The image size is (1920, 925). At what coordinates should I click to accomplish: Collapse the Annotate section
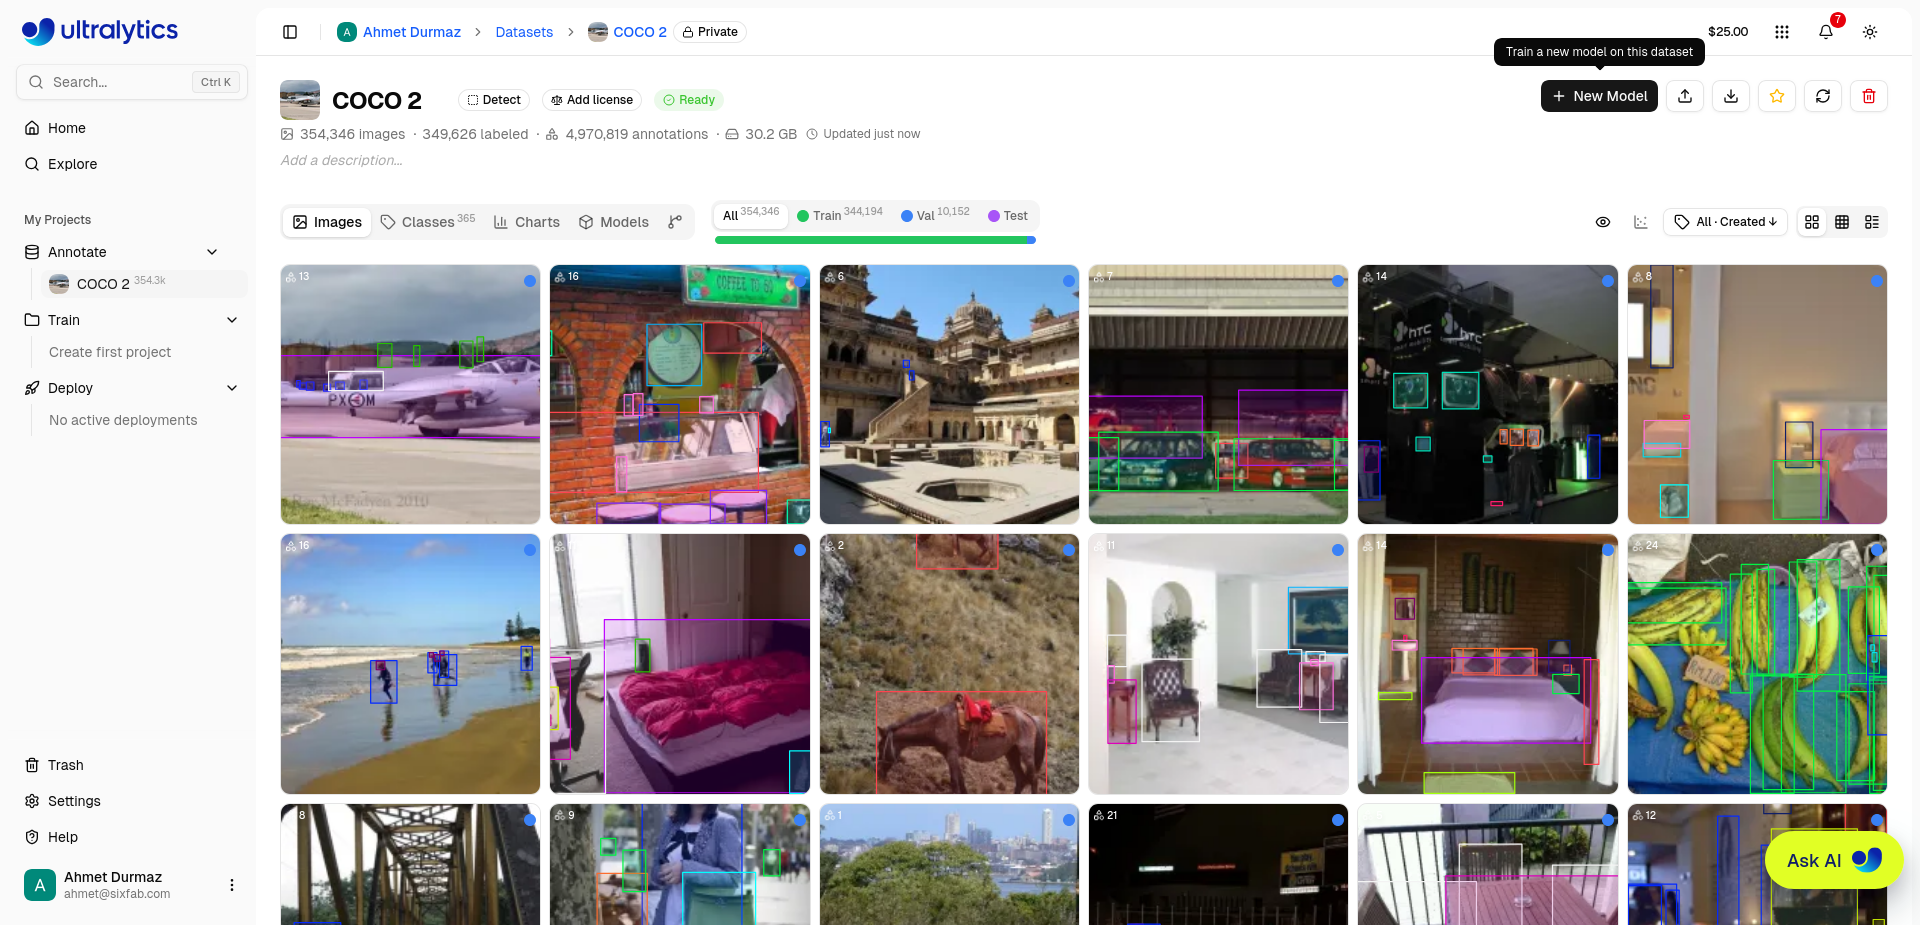pyautogui.click(x=212, y=252)
